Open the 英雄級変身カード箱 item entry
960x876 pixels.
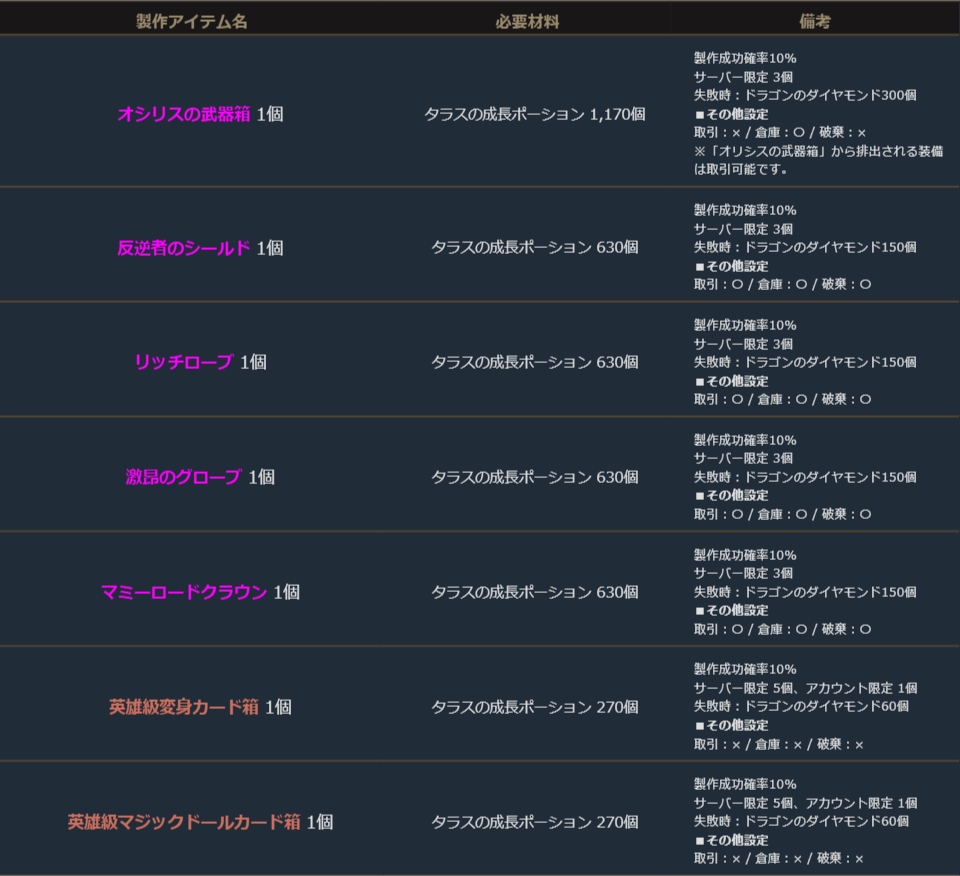coord(184,707)
